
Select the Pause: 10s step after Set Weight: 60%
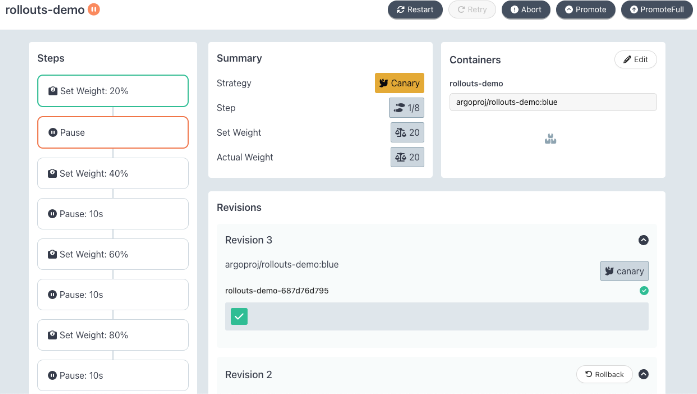coord(113,295)
